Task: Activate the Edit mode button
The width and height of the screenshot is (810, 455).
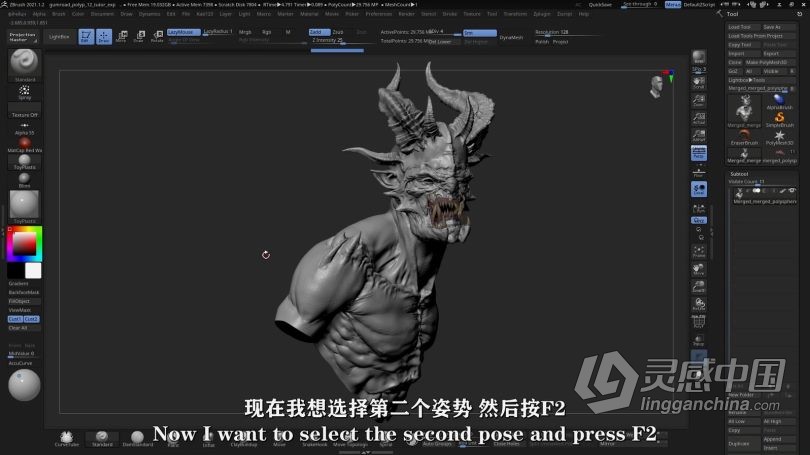Action: (x=86, y=36)
